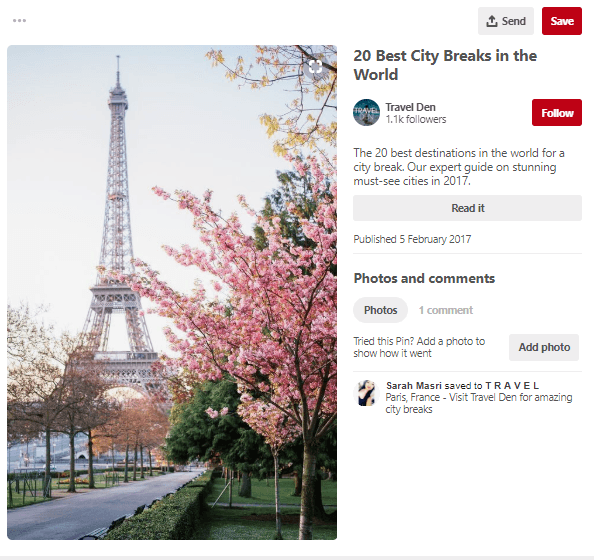Click the Paris, France comment text
This screenshot has width=594, height=560.
pyautogui.click(x=479, y=403)
